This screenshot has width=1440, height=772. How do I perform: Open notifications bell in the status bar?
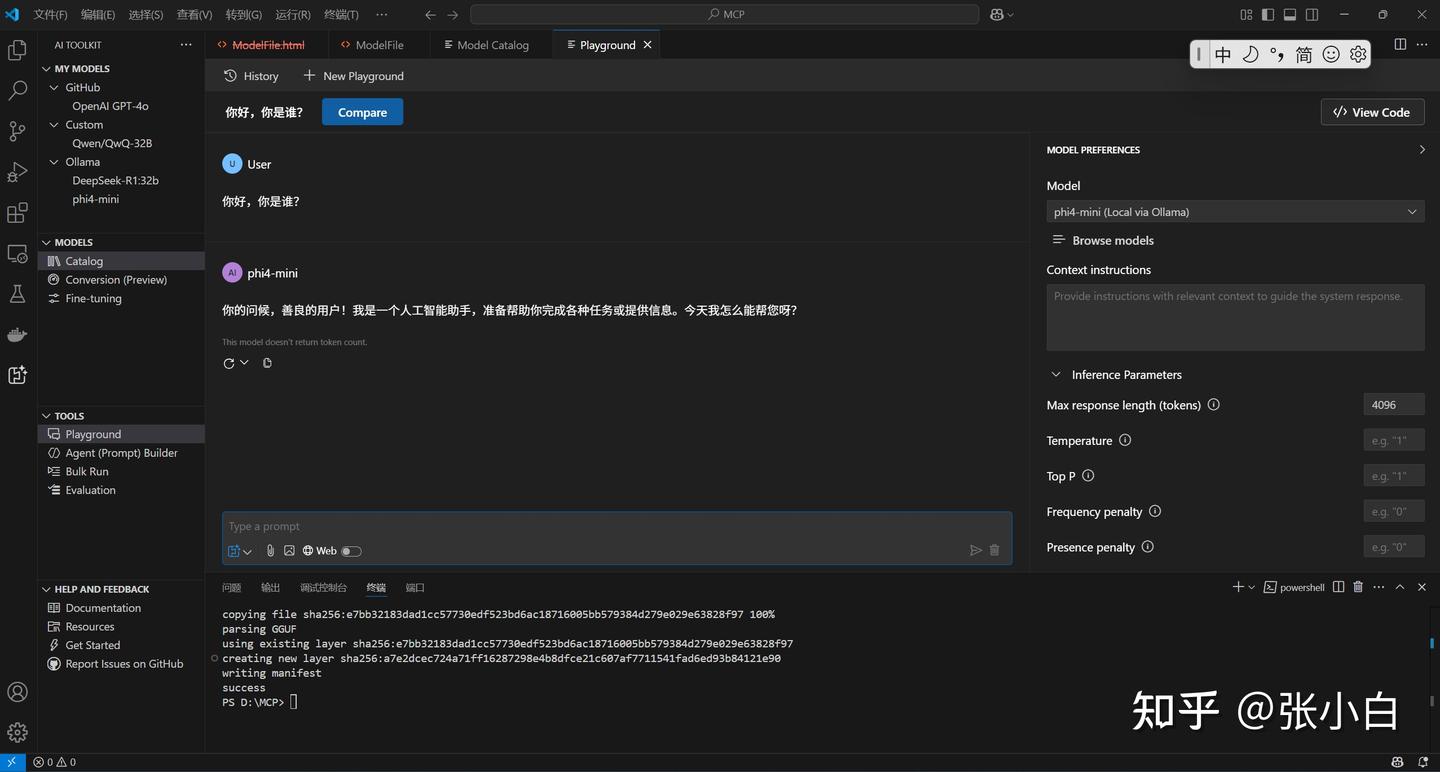(x=1423, y=762)
